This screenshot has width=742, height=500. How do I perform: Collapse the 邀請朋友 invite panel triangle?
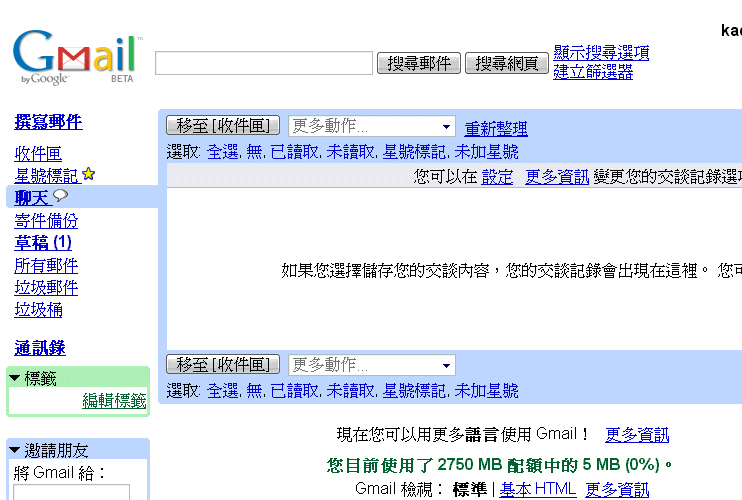click(x=14, y=450)
